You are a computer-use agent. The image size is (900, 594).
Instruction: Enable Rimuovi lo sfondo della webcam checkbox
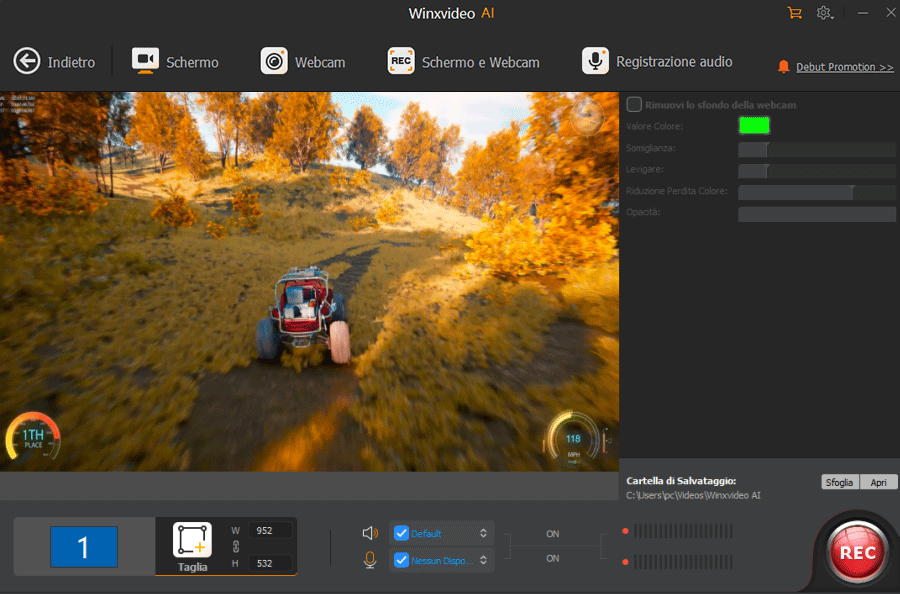point(634,104)
